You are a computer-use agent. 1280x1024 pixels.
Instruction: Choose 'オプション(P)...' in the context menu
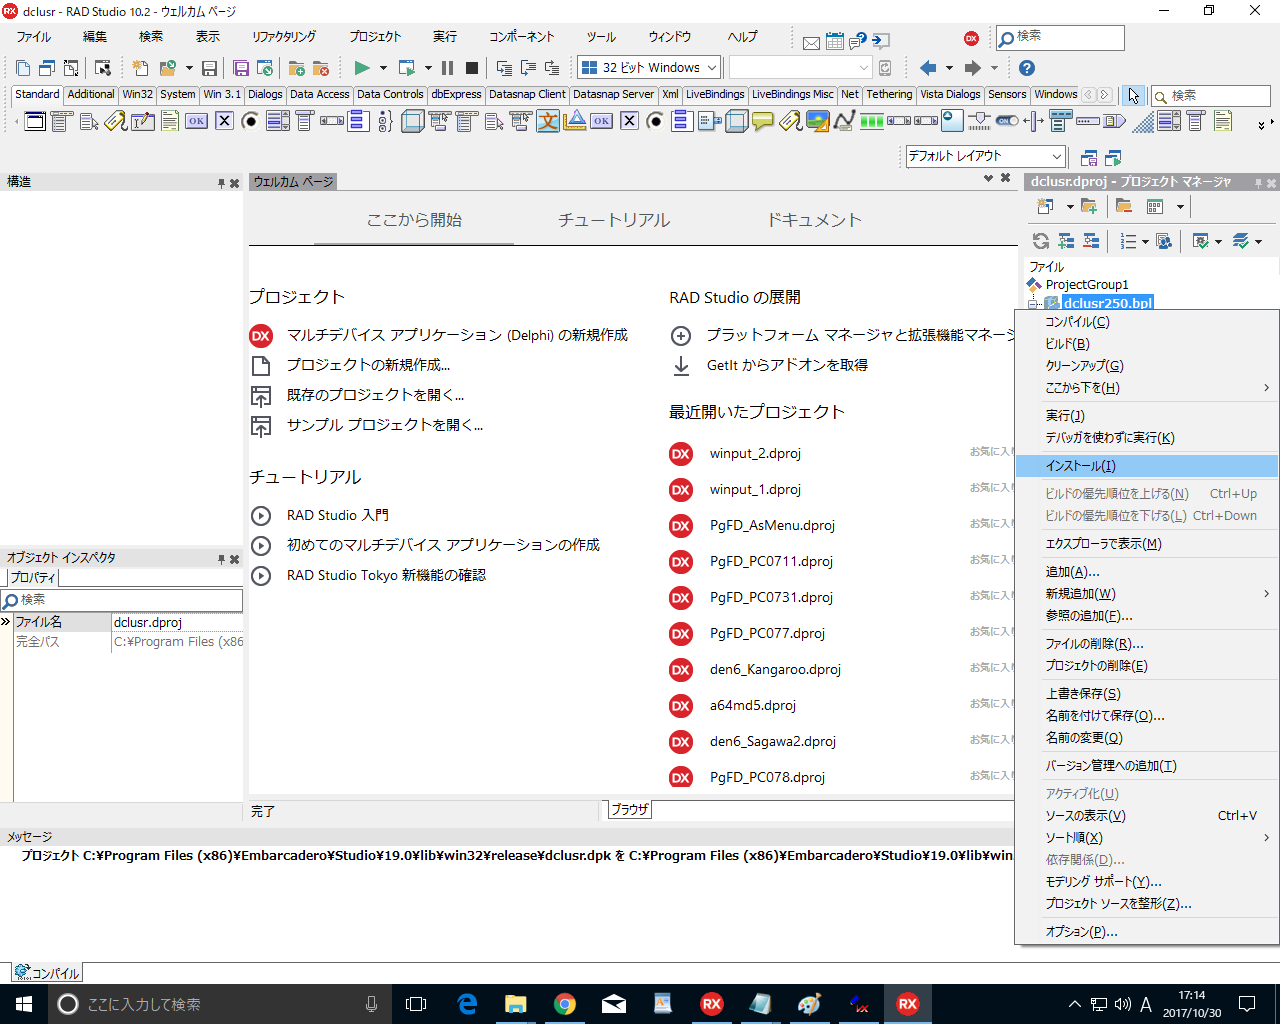tap(1147, 932)
